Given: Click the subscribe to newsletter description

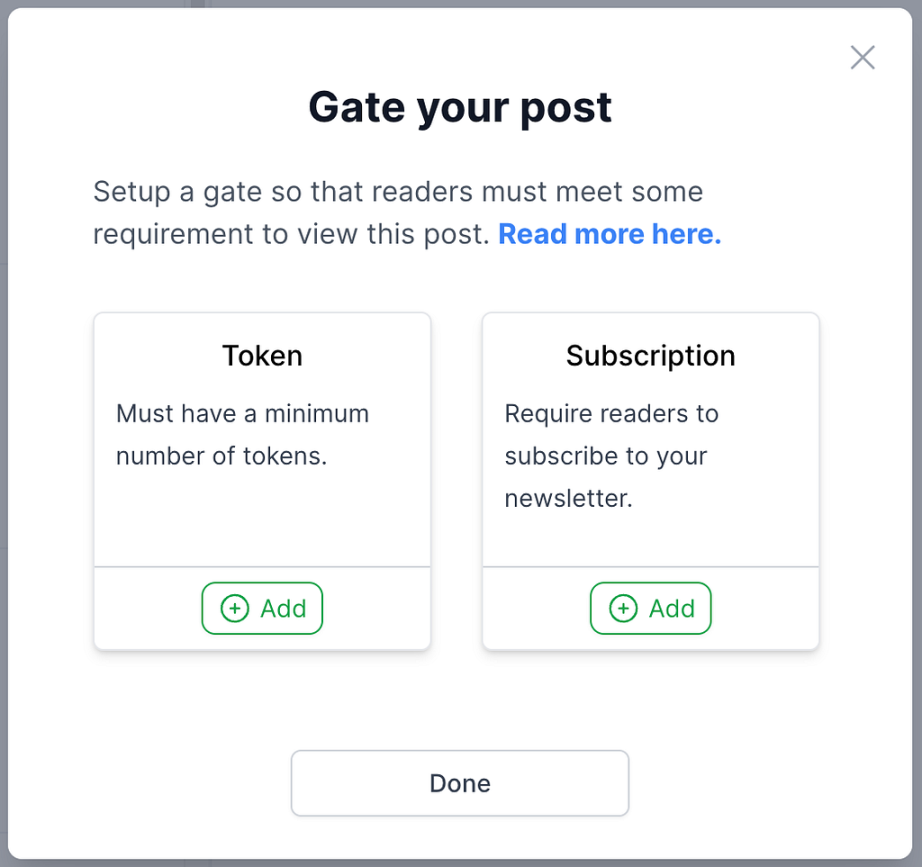Looking at the screenshot, I should (x=612, y=456).
